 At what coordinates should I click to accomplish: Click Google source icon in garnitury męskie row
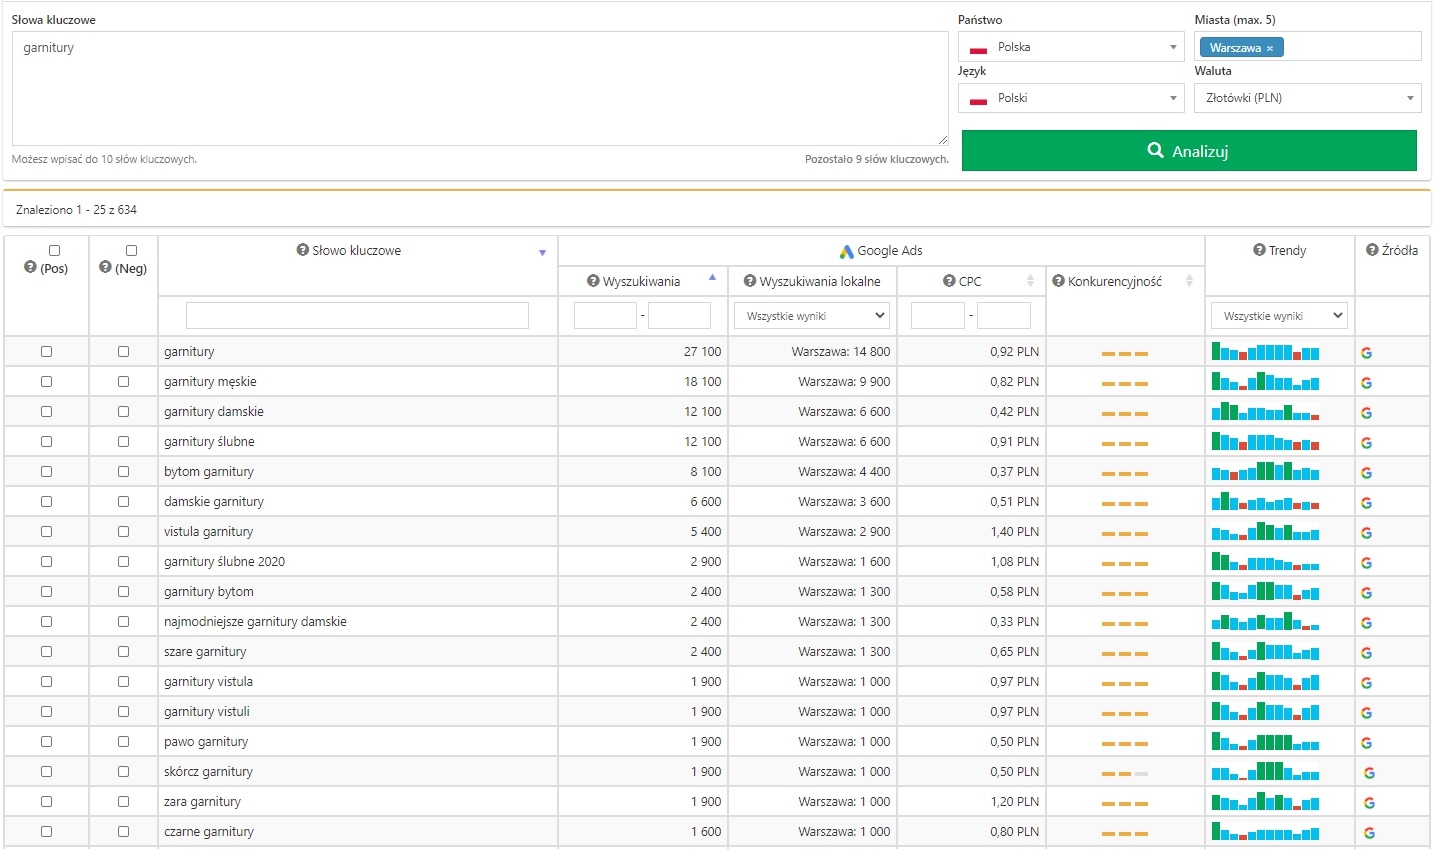point(1366,383)
